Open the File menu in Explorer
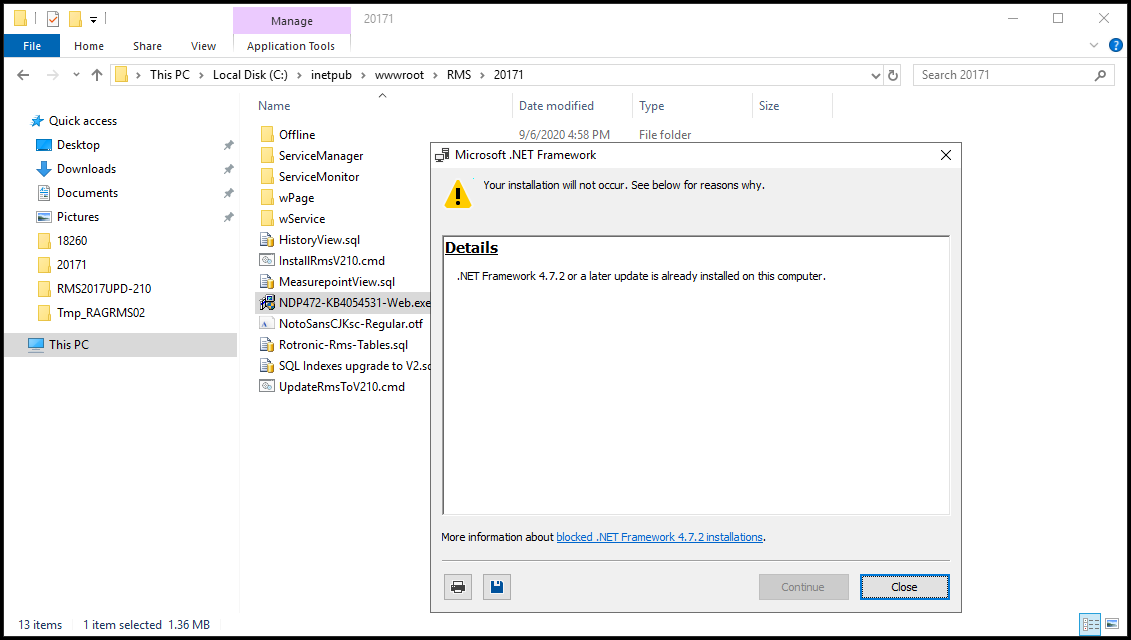This screenshot has width=1131, height=640. (x=32, y=45)
